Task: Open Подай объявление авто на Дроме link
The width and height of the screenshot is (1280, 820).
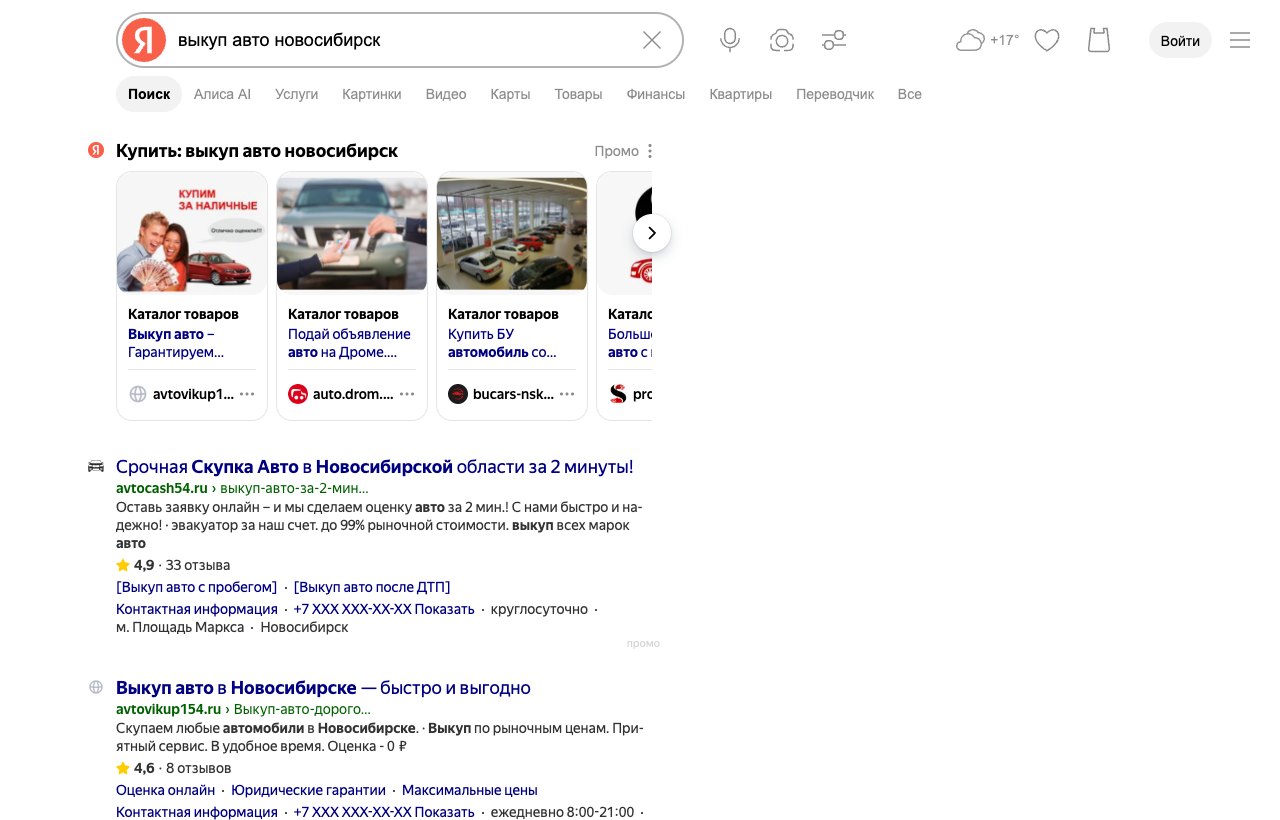Action: 349,343
